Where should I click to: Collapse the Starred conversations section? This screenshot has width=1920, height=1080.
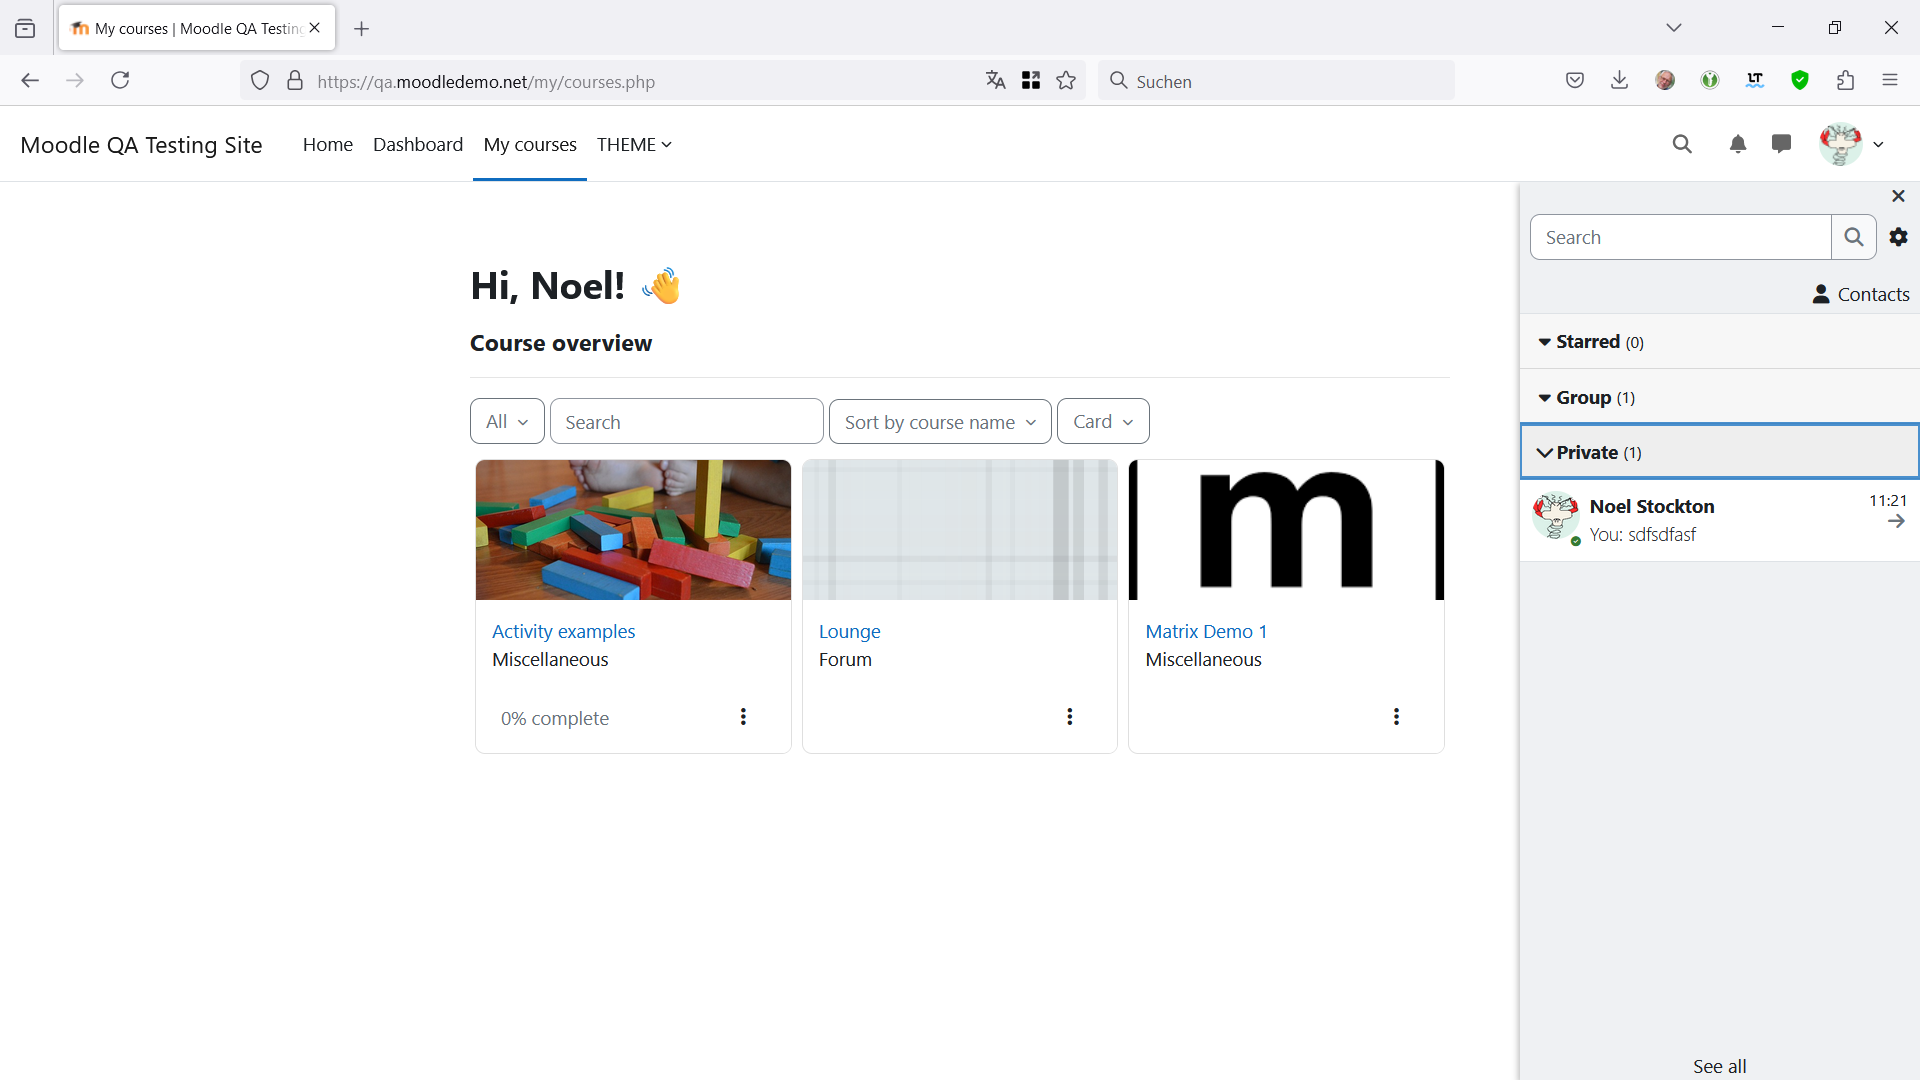point(1719,342)
